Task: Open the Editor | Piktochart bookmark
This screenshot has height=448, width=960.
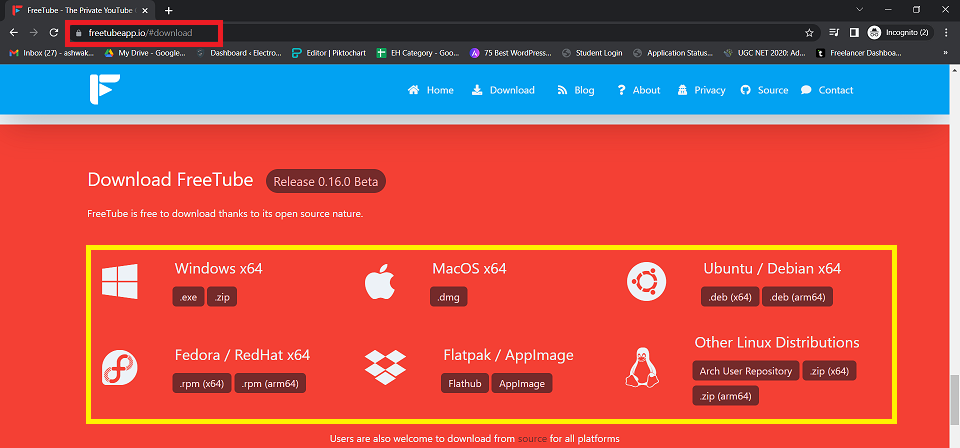Action: (329, 53)
